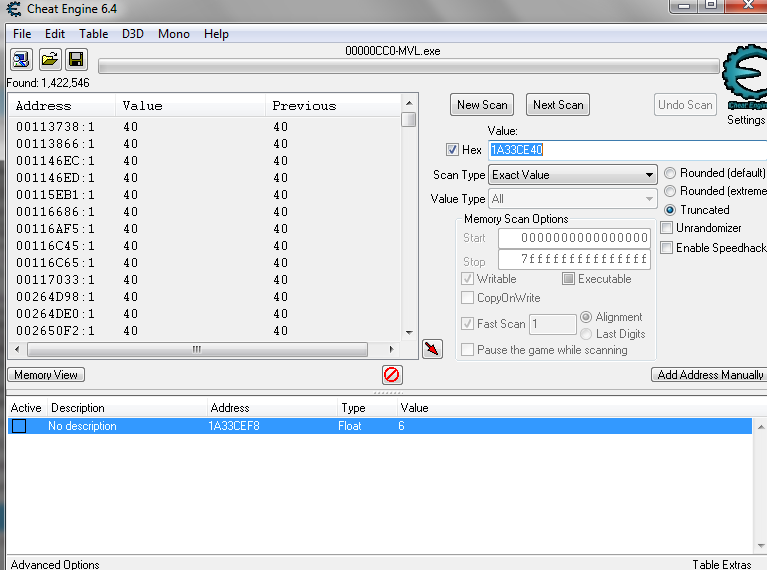The height and width of the screenshot is (570, 767).
Task: Click the Open Process icon
Action: 22,59
